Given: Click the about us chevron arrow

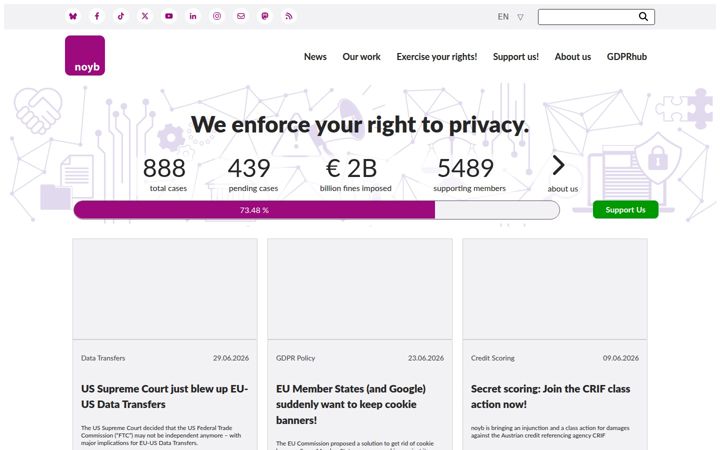Looking at the screenshot, I should pos(558,165).
